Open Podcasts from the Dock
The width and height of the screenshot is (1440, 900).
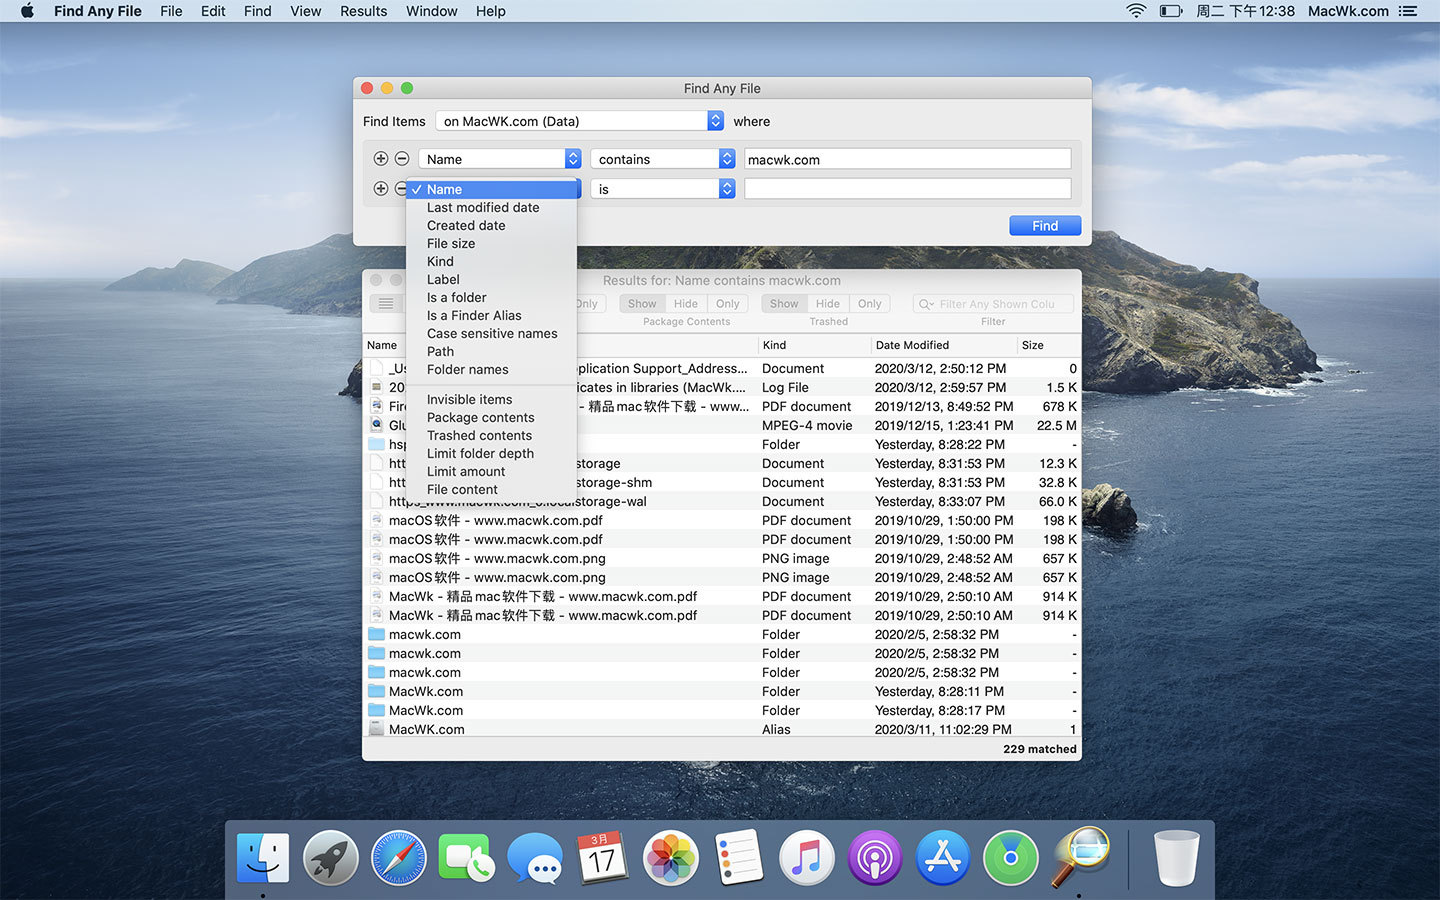tap(875, 858)
